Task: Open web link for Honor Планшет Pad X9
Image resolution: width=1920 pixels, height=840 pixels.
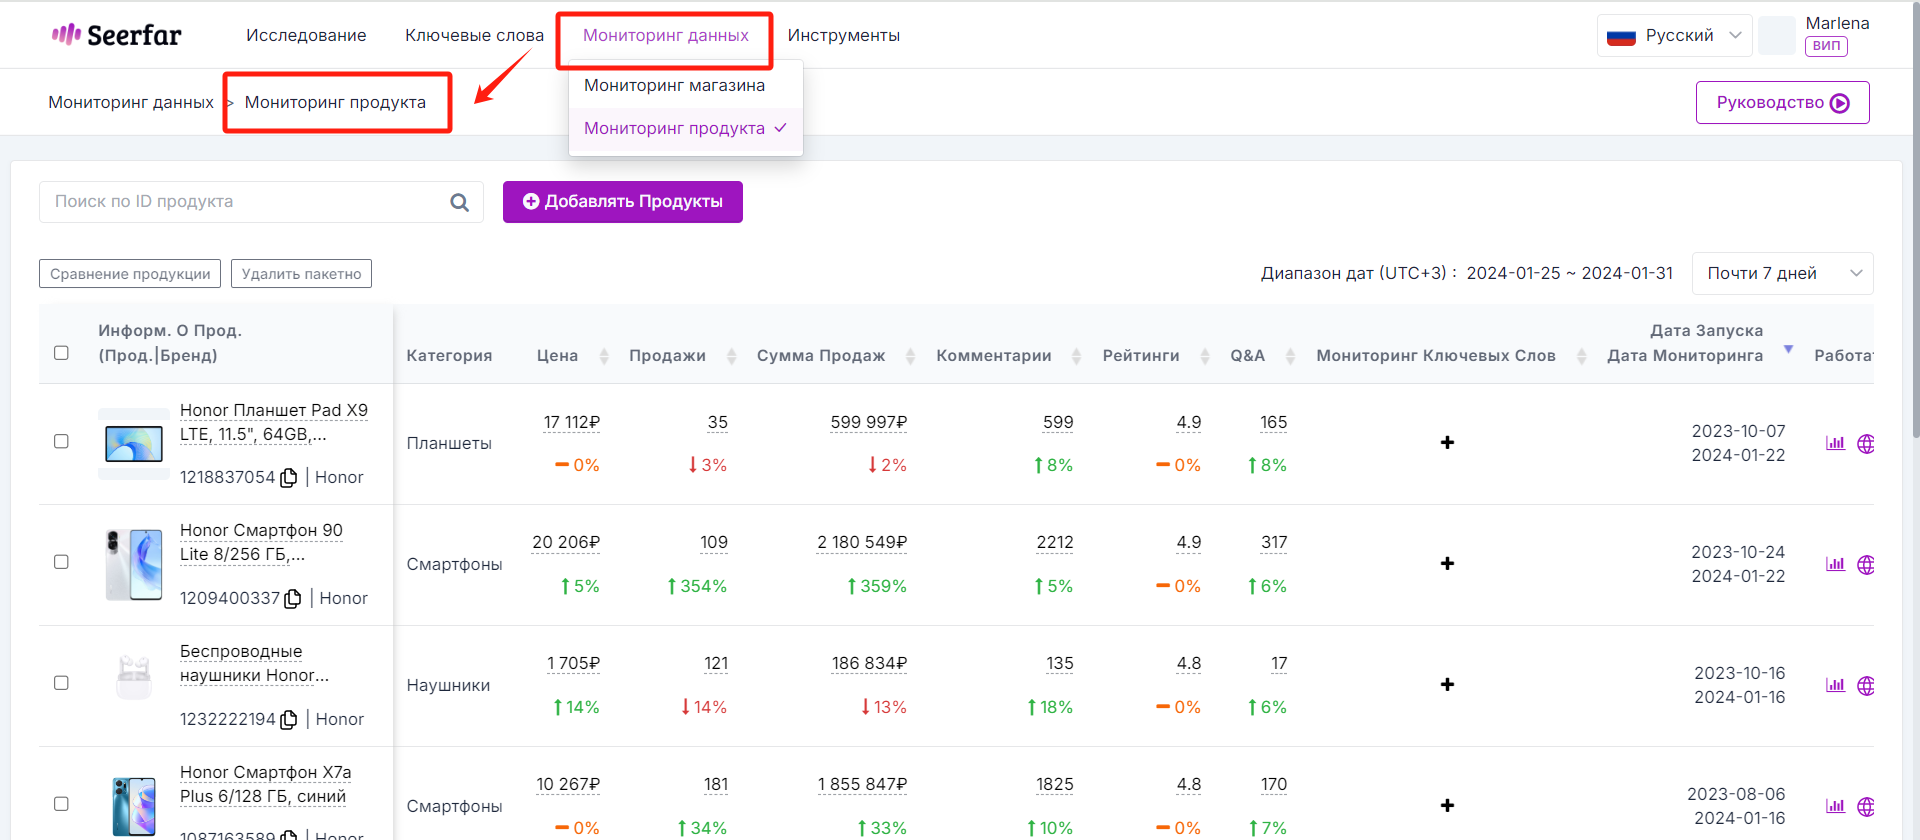Action: click(x=1866, y=444)
